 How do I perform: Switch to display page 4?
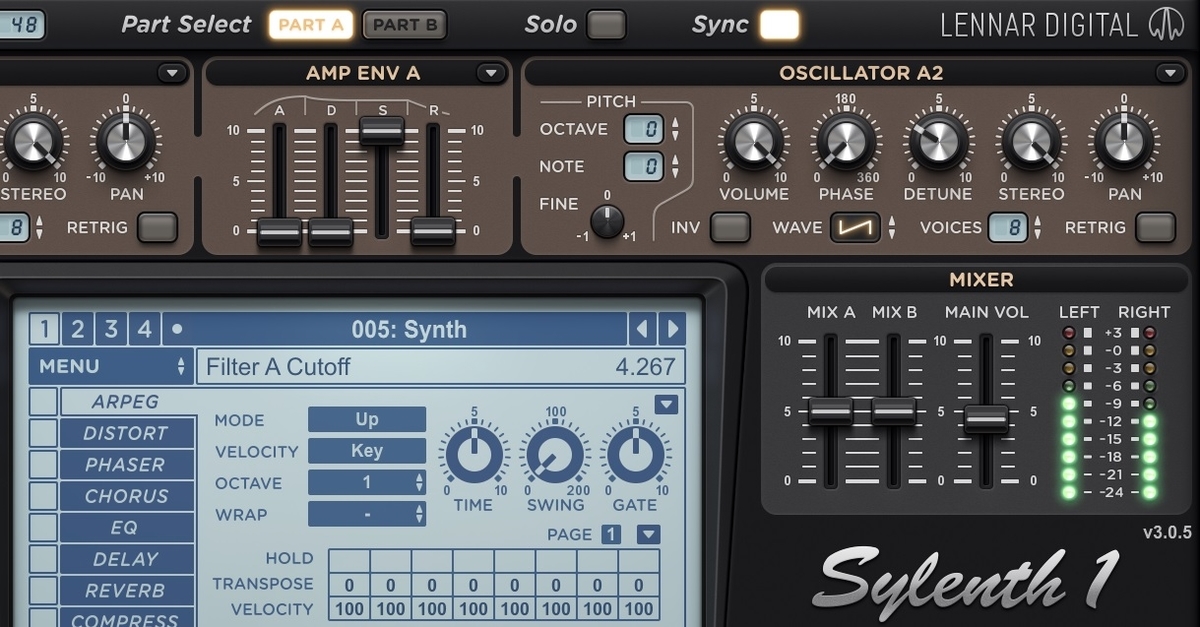[144, 329]
